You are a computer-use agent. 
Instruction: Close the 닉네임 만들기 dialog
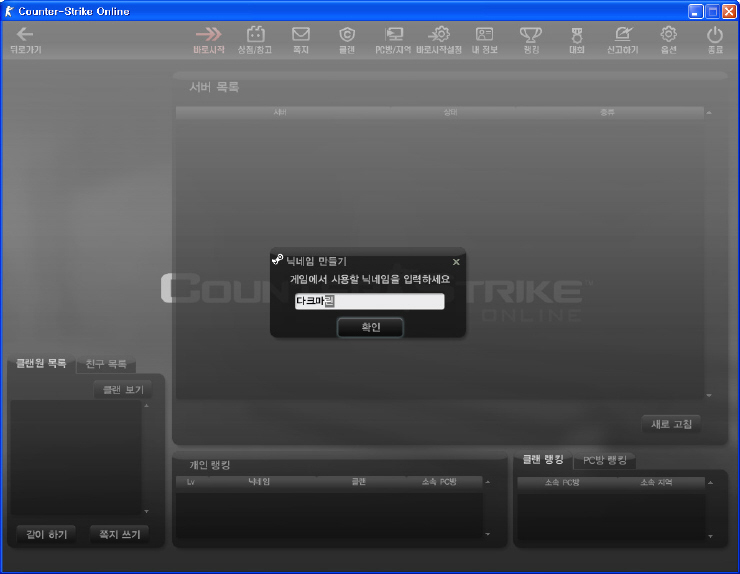pyautogui.click(x=456, y=262)
